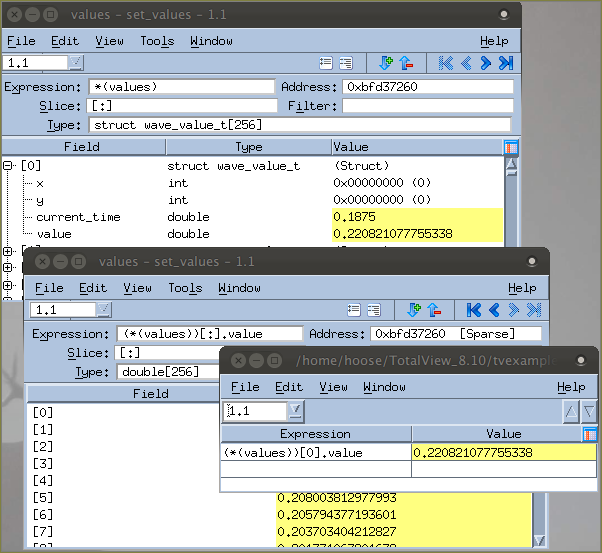Click the dive-in arrow with green plus in top window
602x553 pixels.
(386, 63)
